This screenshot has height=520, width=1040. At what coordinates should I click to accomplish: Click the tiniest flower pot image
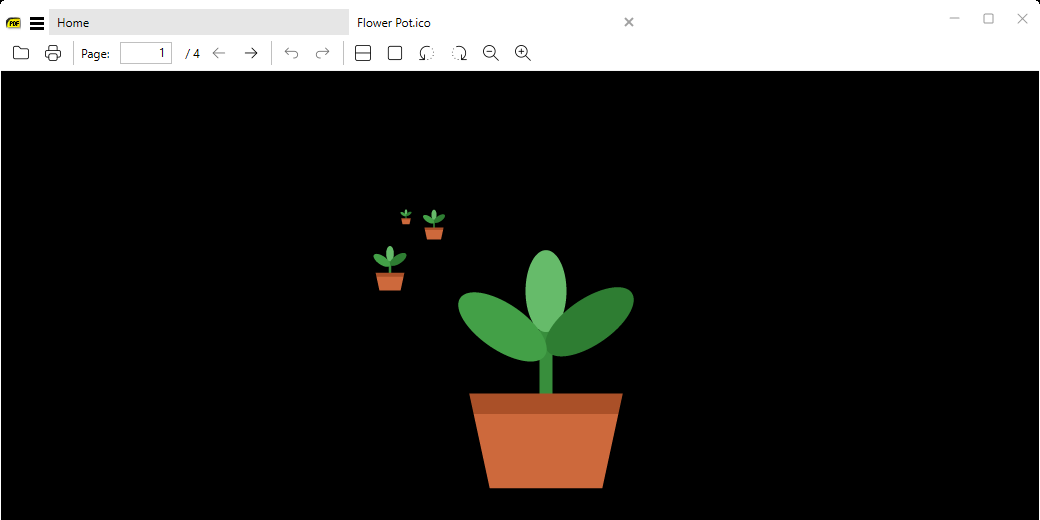(406, 217)
